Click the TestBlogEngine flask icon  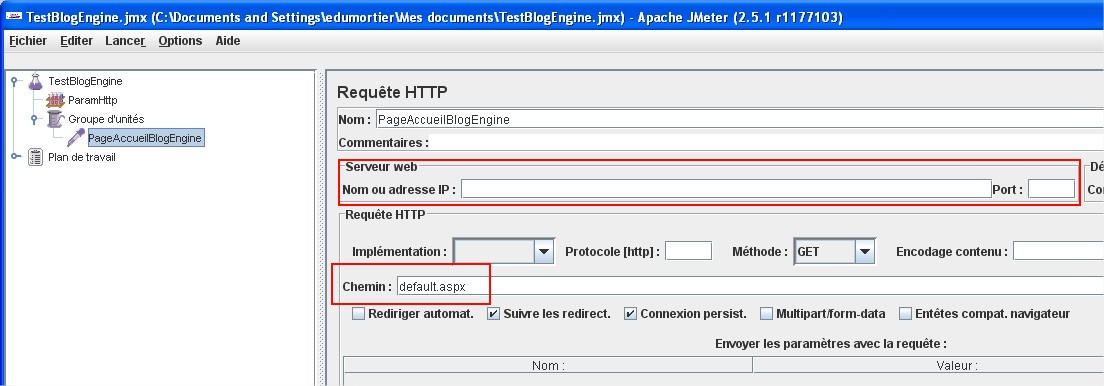click(x=35, y=82)
